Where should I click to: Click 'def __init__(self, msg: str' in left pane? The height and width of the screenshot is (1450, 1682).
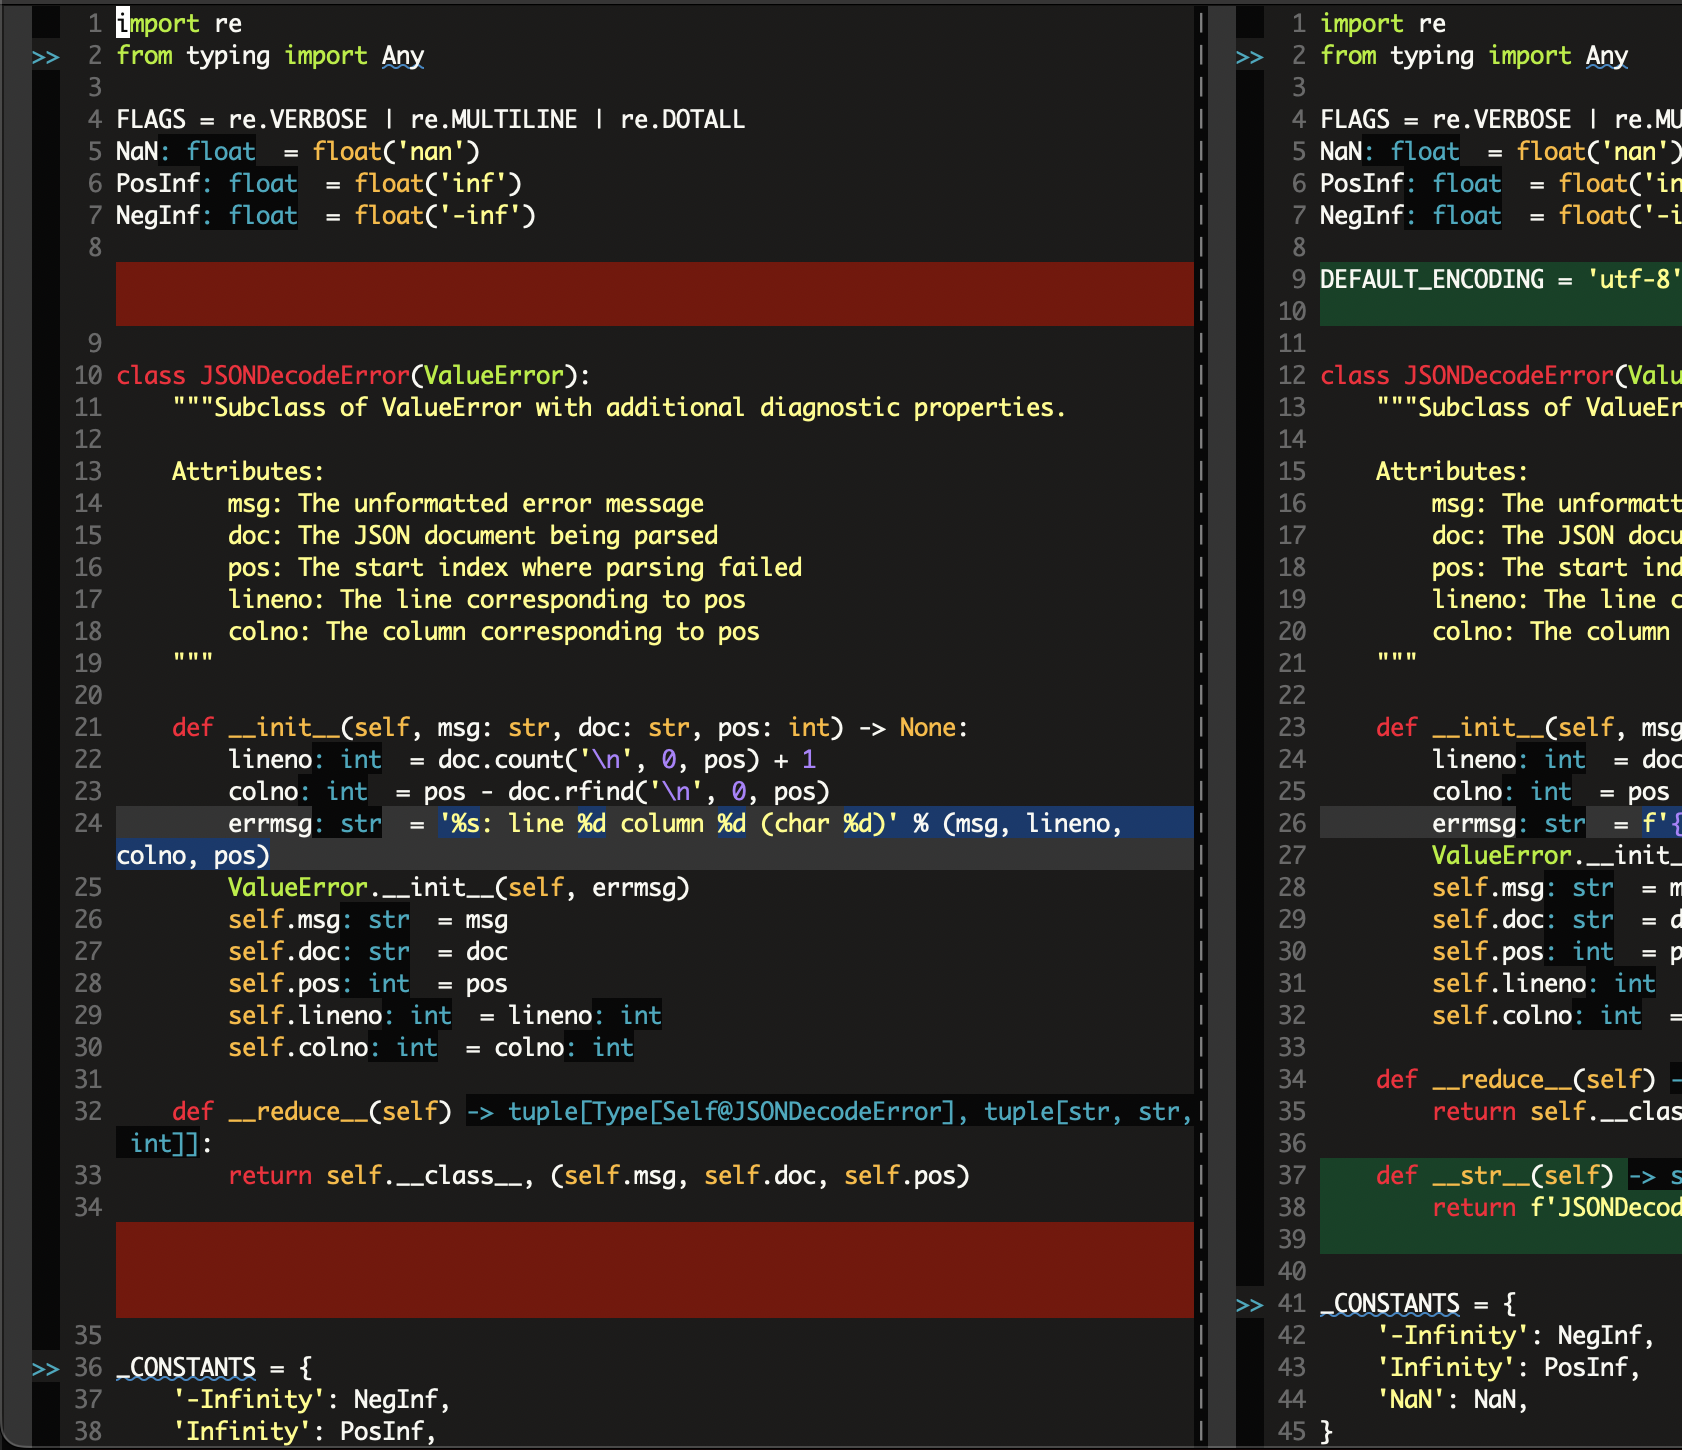[x=570, y=728]
